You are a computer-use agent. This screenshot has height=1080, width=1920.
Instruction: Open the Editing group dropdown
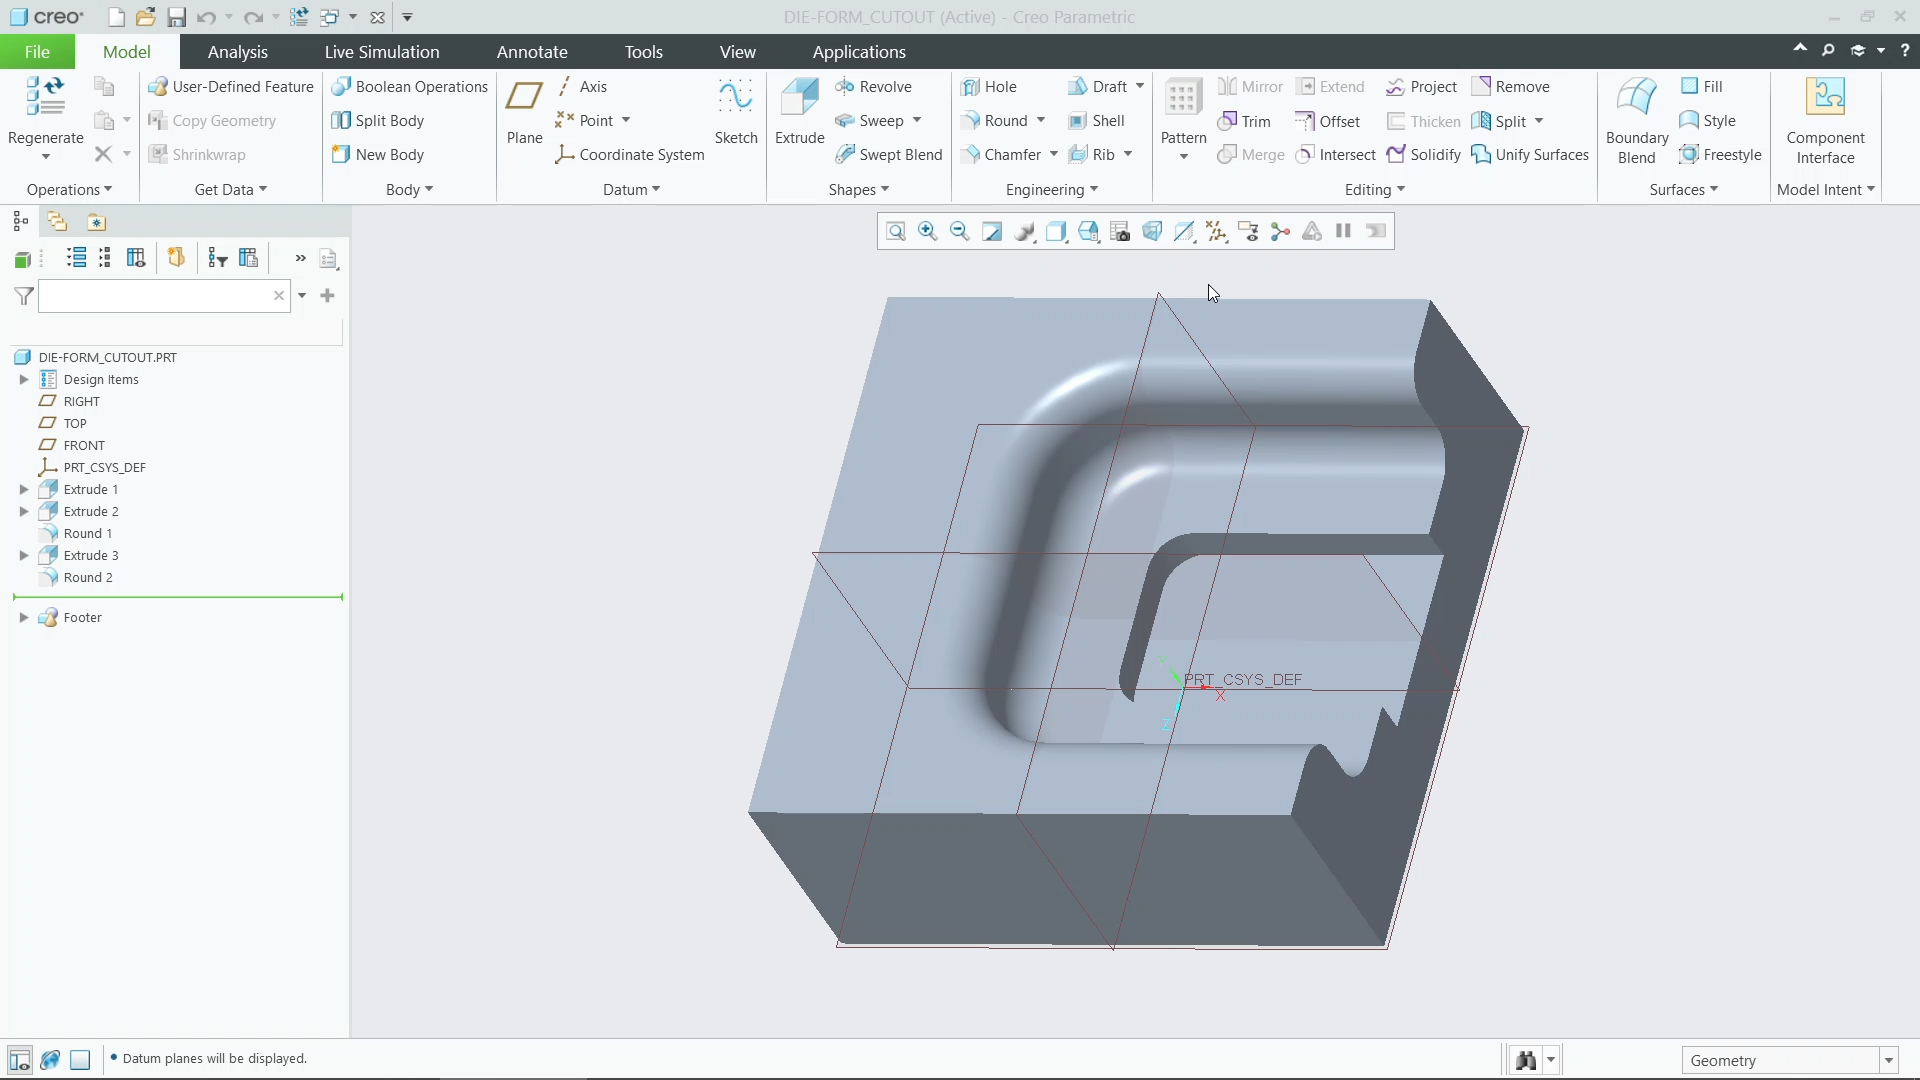1375,190
